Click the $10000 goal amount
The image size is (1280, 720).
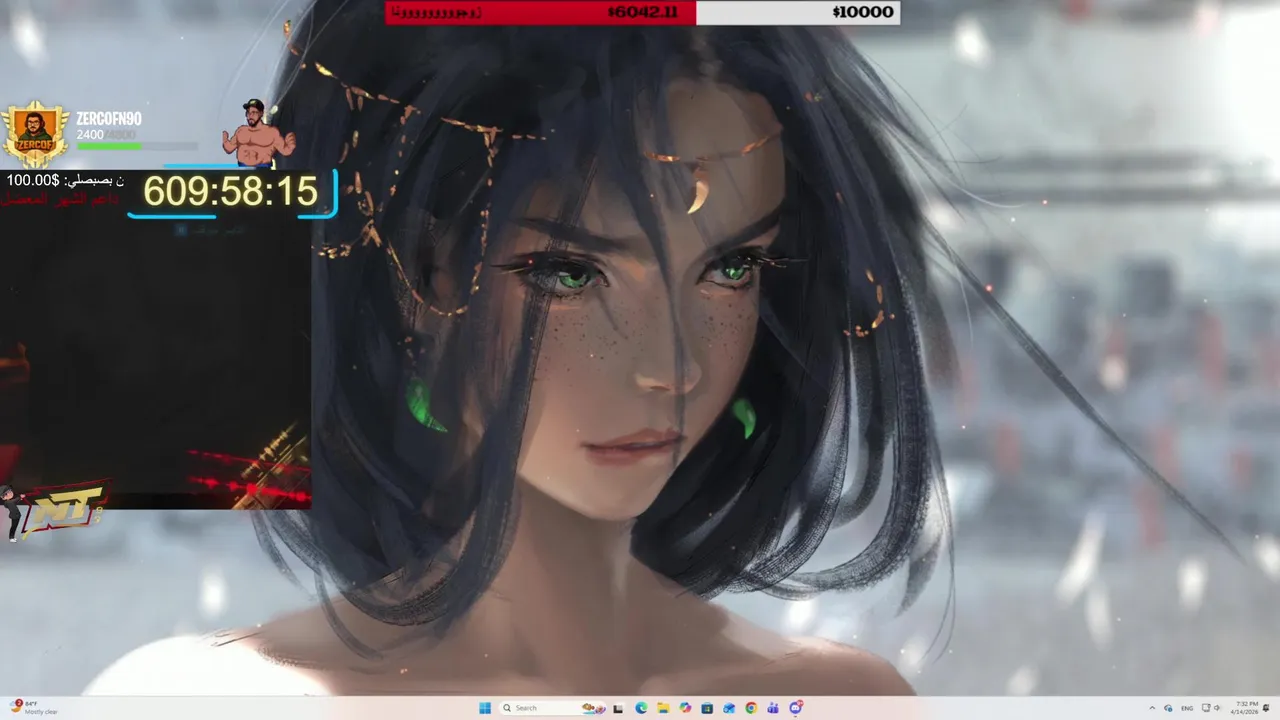862,12
